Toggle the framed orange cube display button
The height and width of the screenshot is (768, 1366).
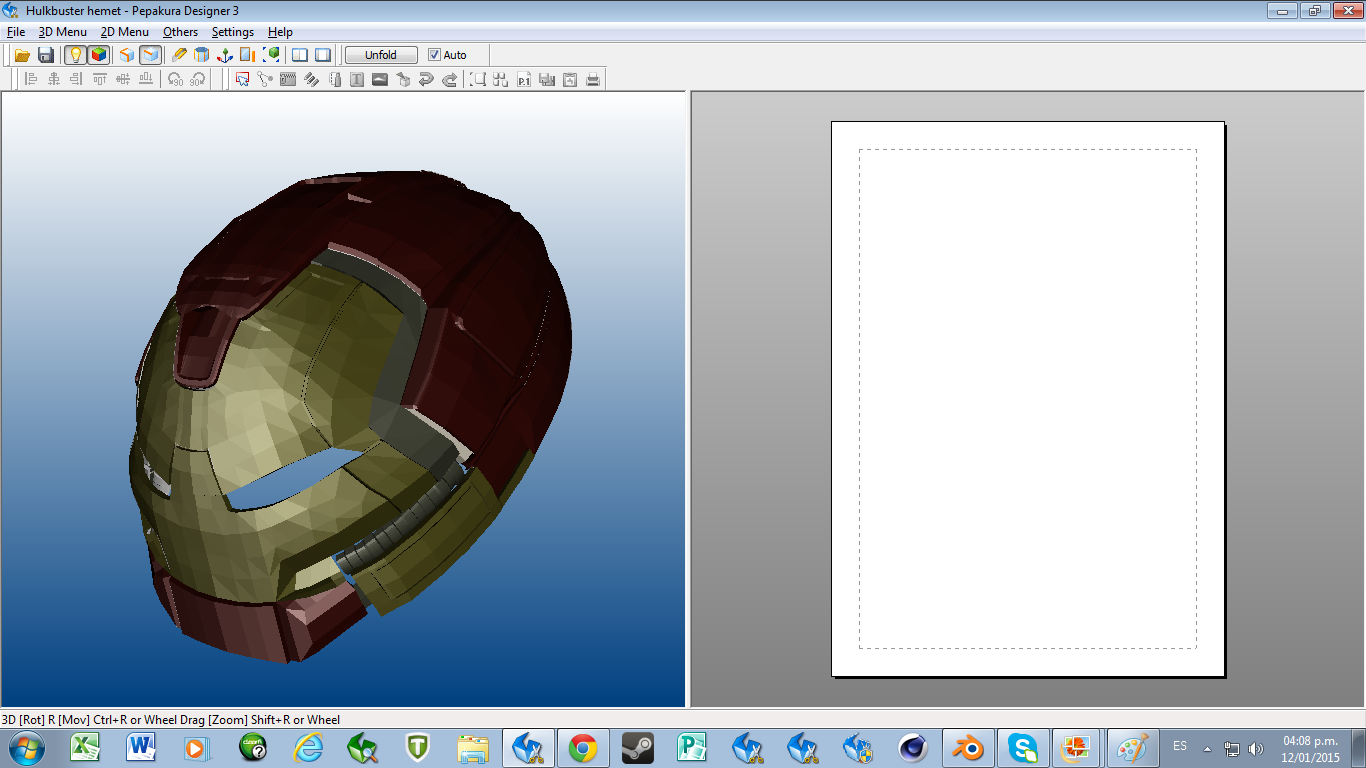click(x=150, y=55)
